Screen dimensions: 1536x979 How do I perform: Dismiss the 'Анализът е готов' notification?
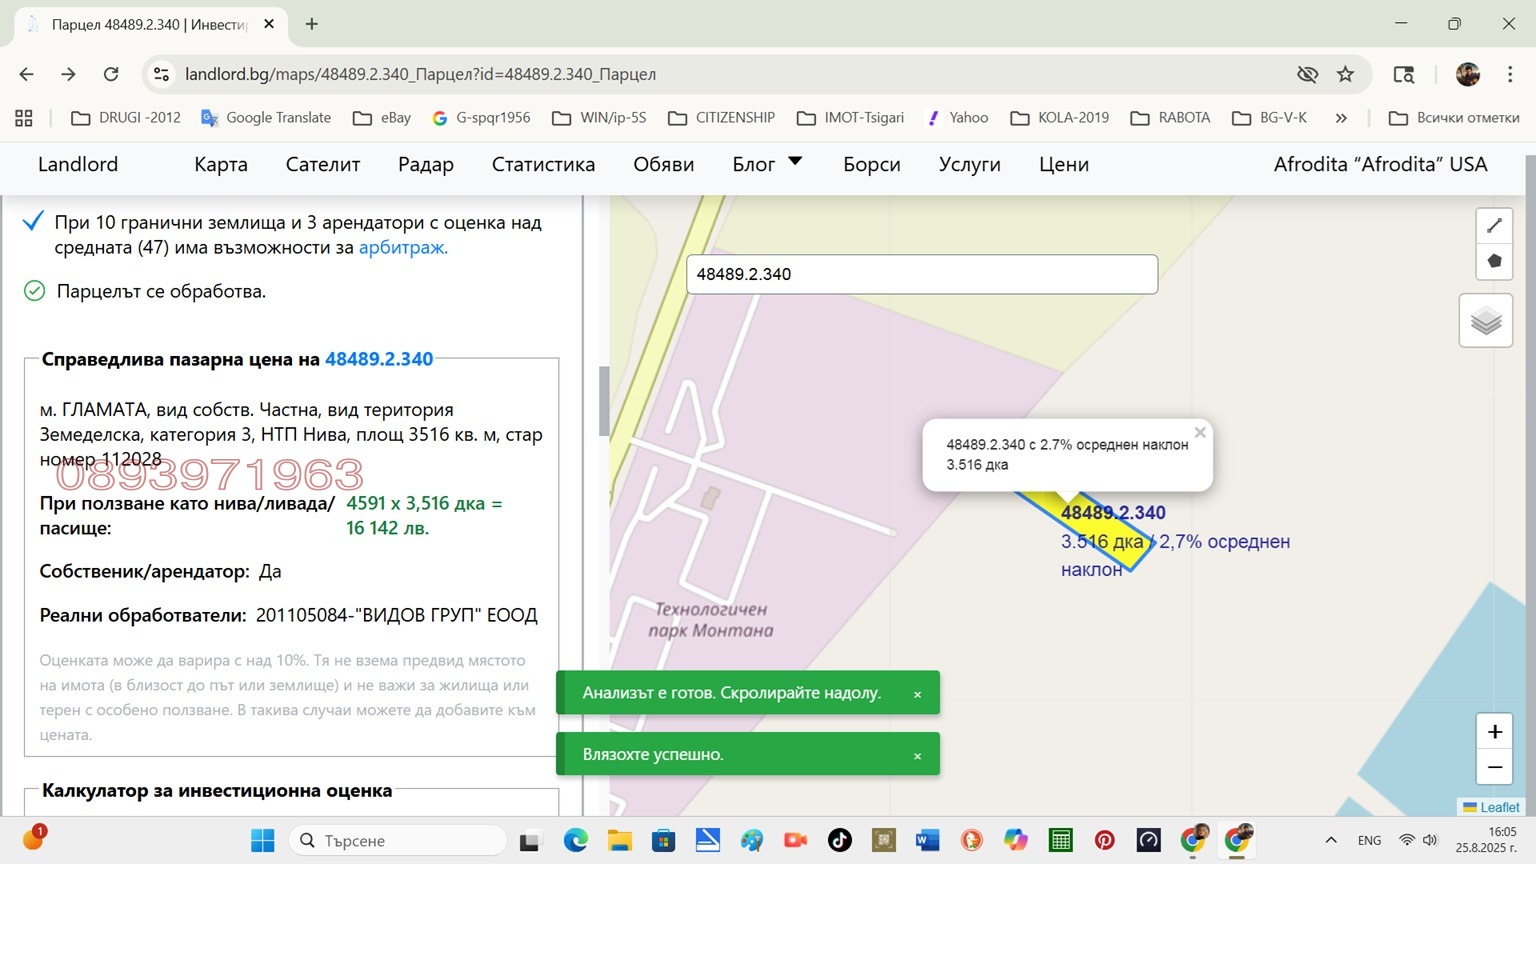(917, 694)
